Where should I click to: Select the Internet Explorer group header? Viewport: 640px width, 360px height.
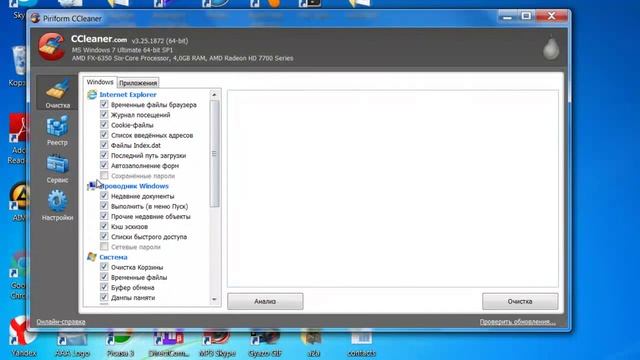(x=128, y=94)
